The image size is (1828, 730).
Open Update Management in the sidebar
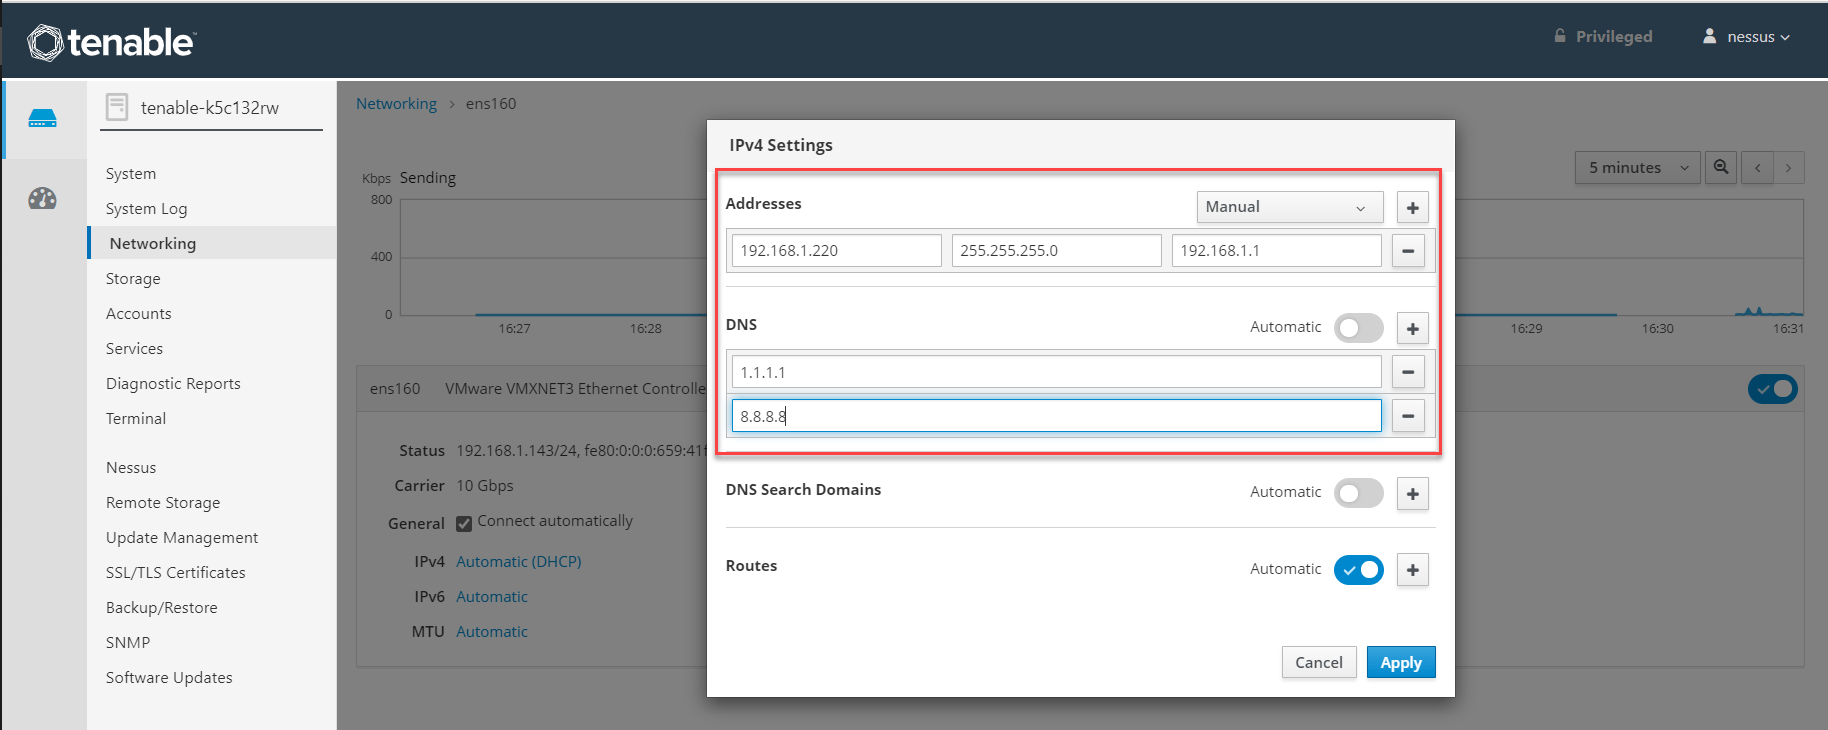tap(182, 538)
